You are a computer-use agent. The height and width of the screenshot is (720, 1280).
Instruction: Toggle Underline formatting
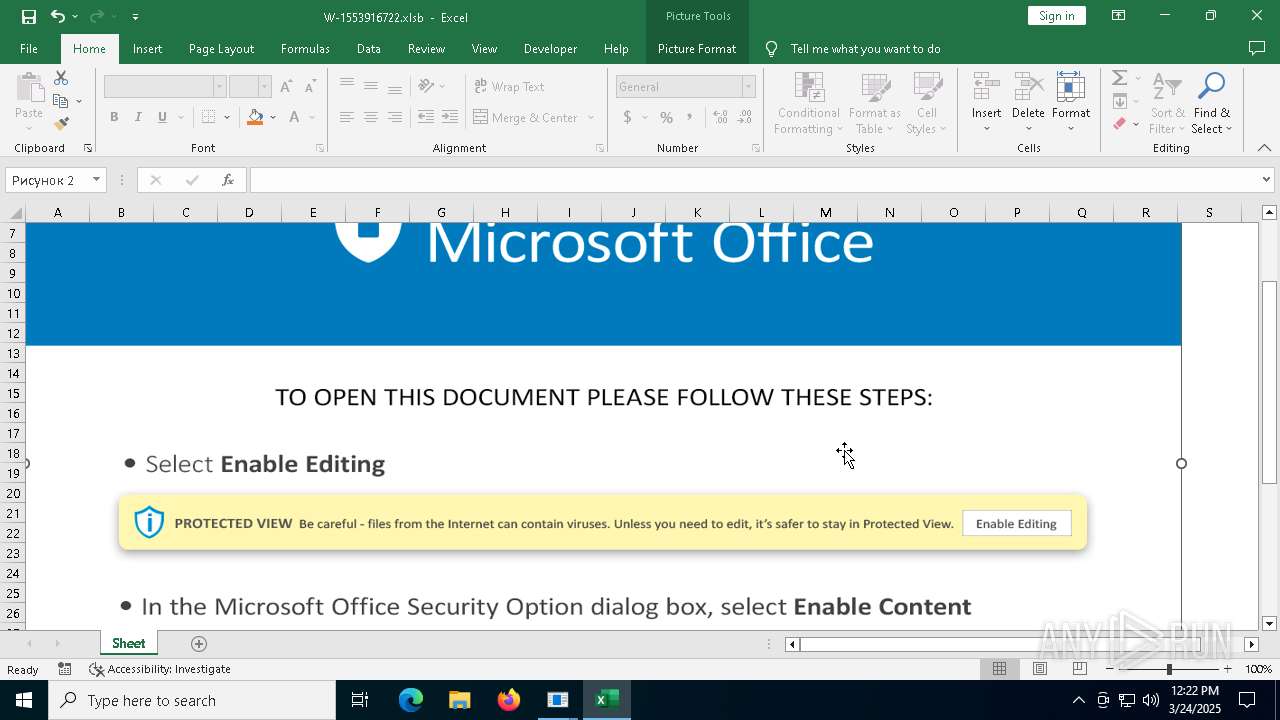point(162,117)
